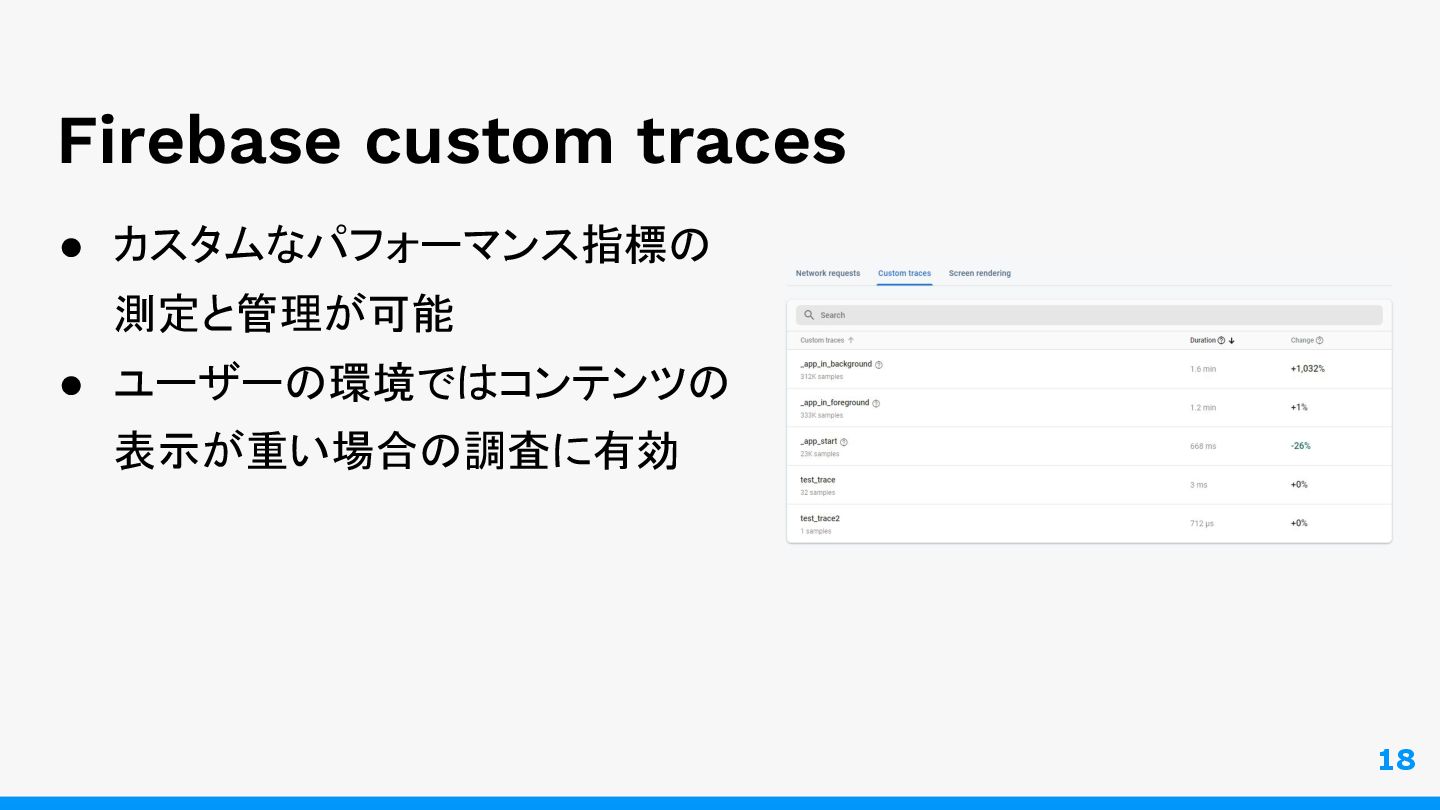Click the 312K samples text
This screenshot has height=810, width=1440.
[822, 377]
